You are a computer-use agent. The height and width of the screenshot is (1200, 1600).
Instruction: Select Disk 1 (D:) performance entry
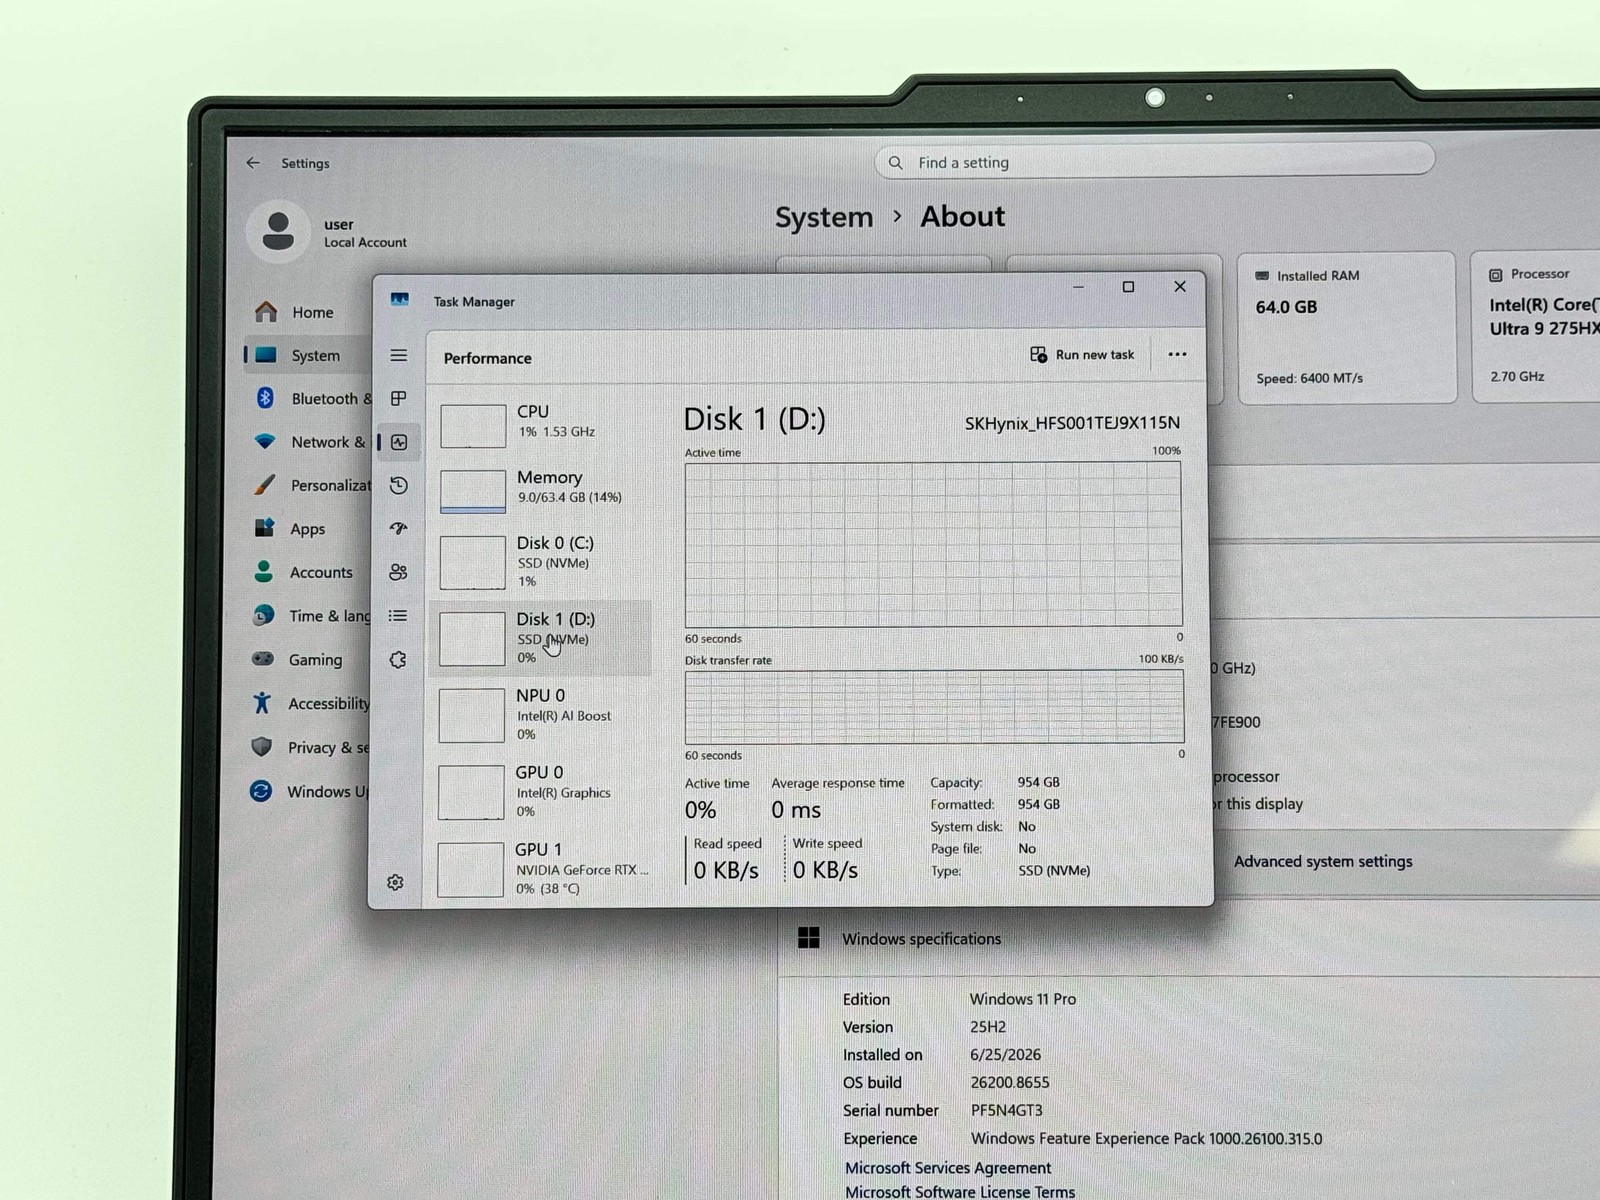coord(540,637)
